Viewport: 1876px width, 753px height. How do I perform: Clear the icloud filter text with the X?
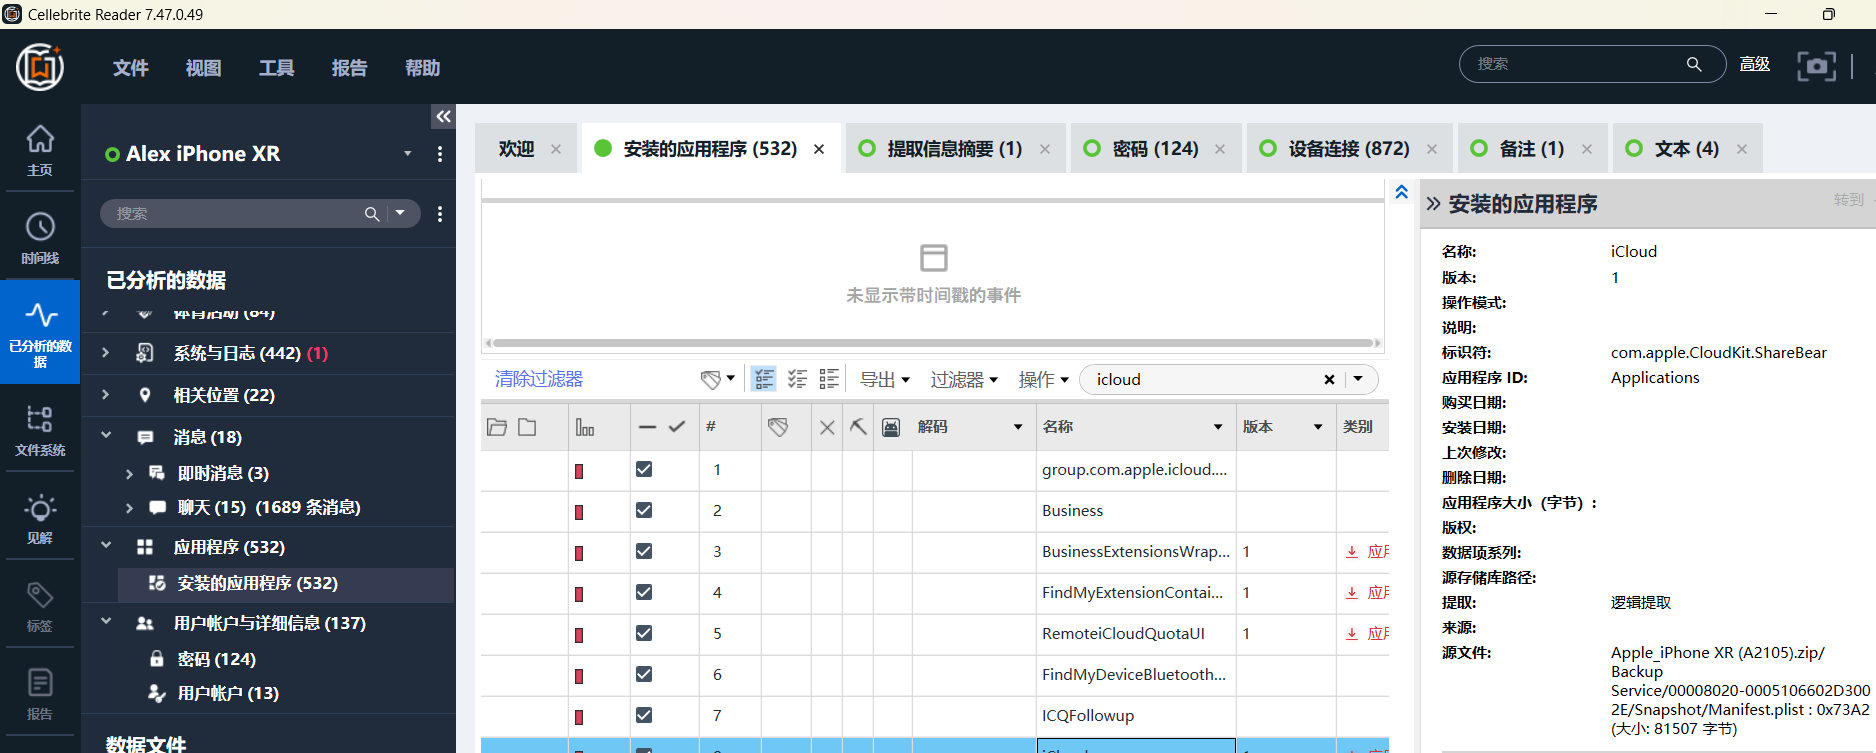click(1329, 380)
